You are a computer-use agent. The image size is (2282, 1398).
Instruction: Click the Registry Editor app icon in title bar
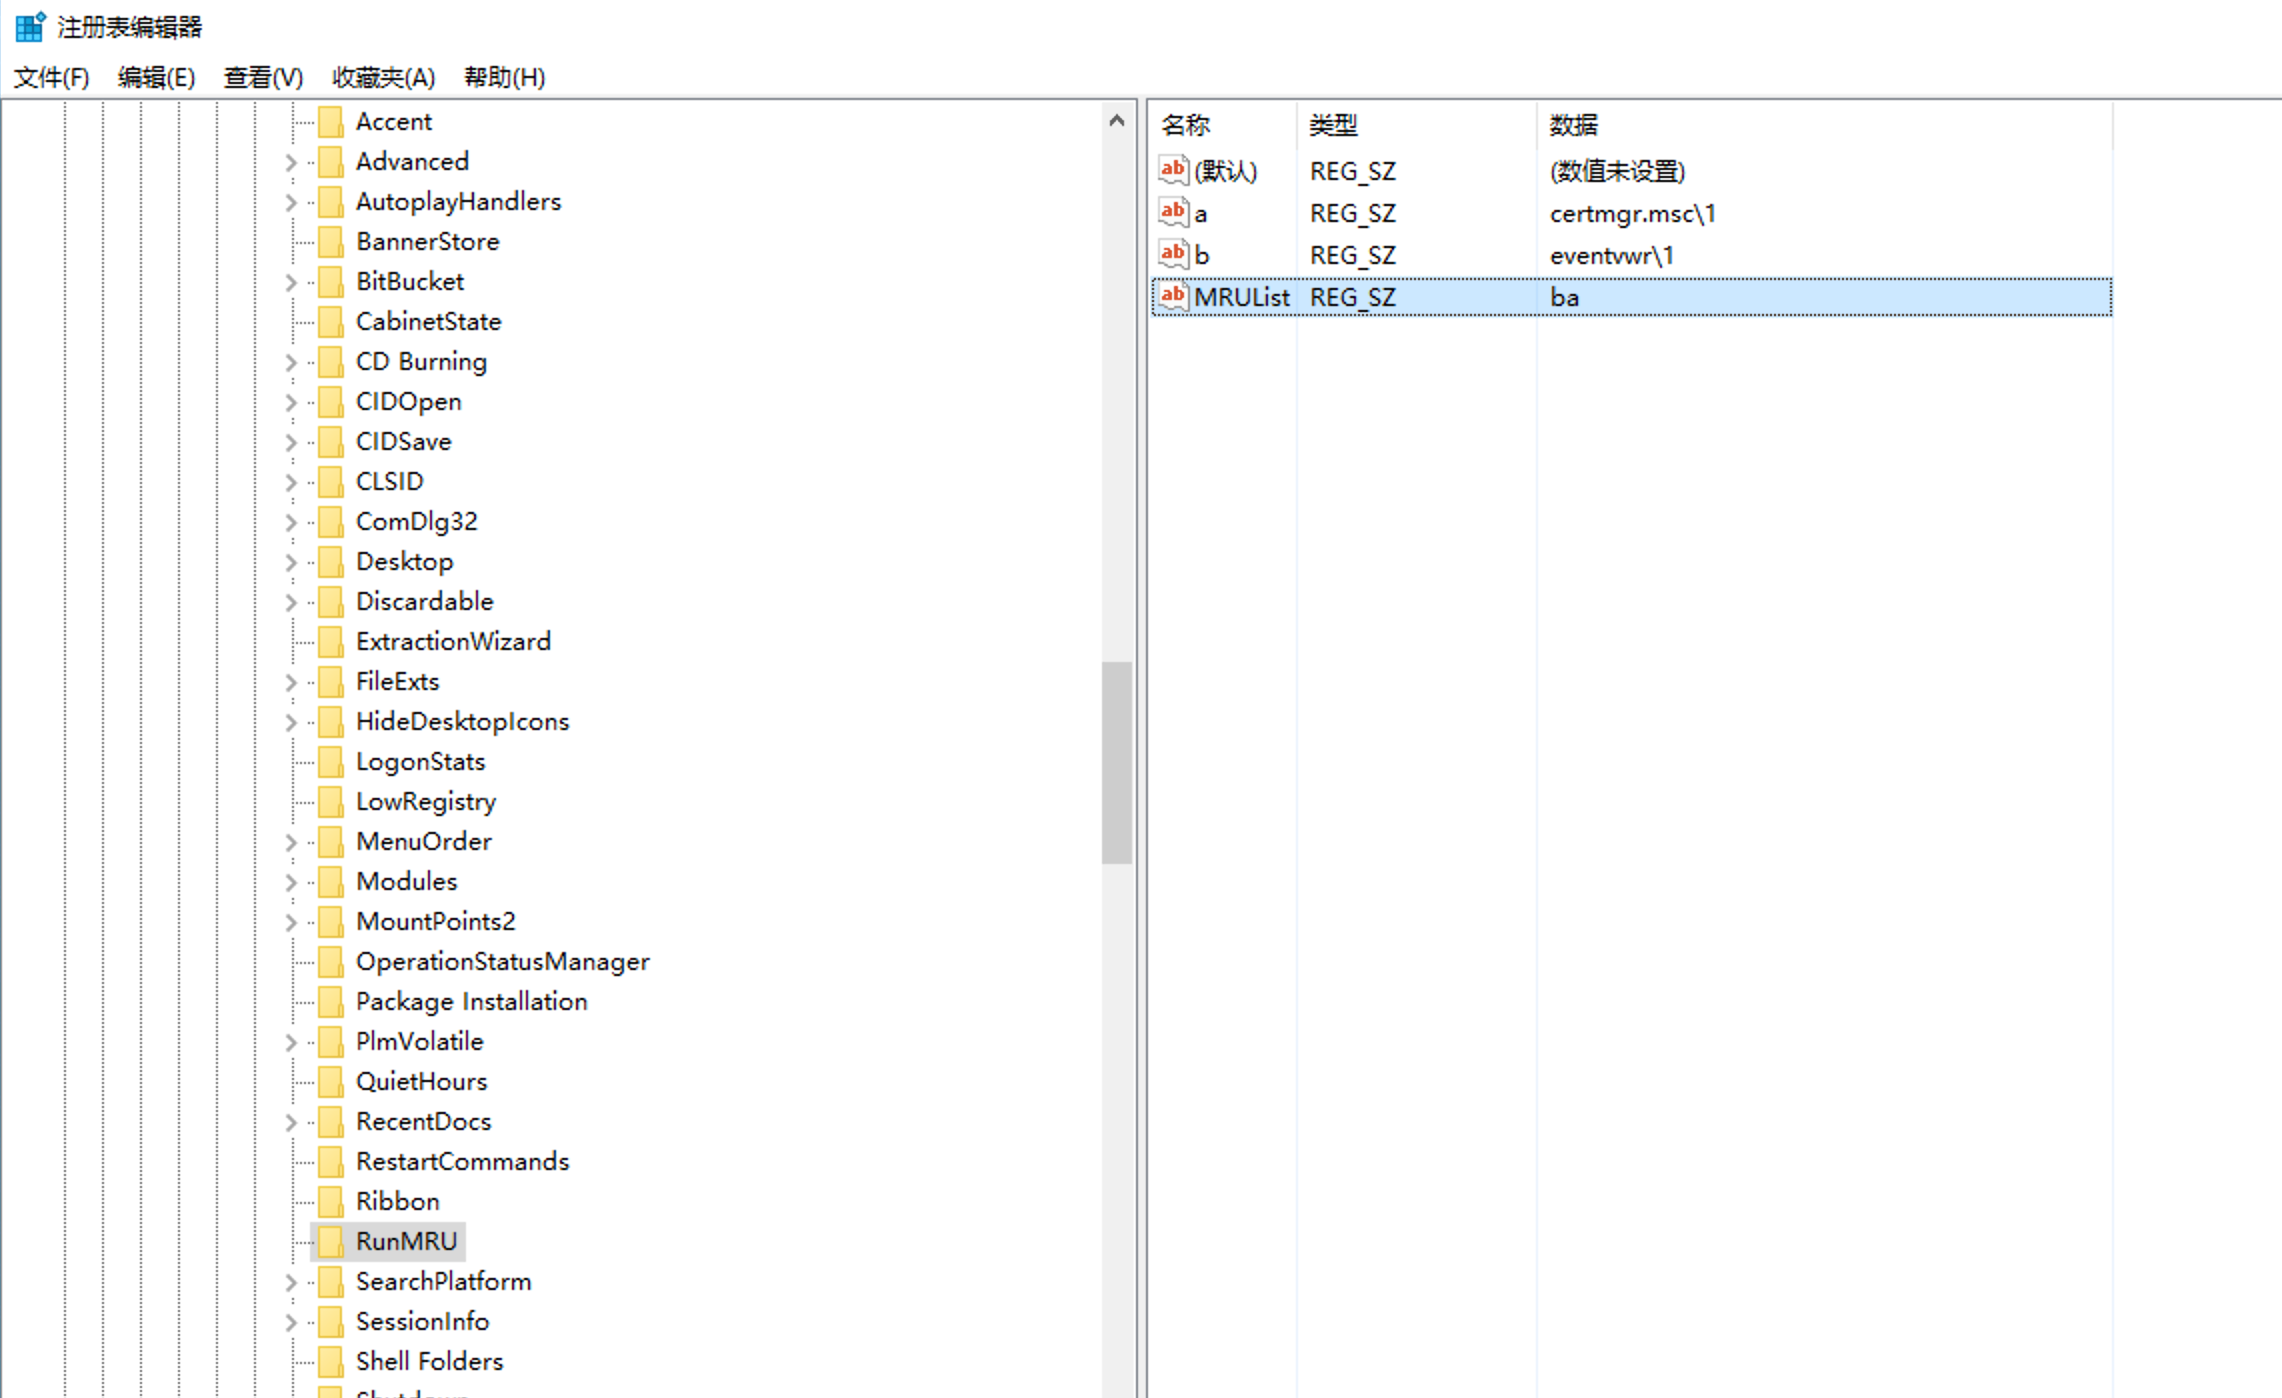coord(30,26)
